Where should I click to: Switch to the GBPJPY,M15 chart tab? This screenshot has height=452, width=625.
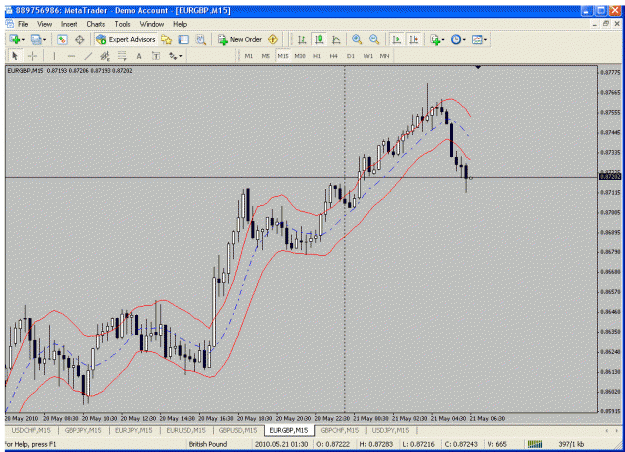(83, 430)
